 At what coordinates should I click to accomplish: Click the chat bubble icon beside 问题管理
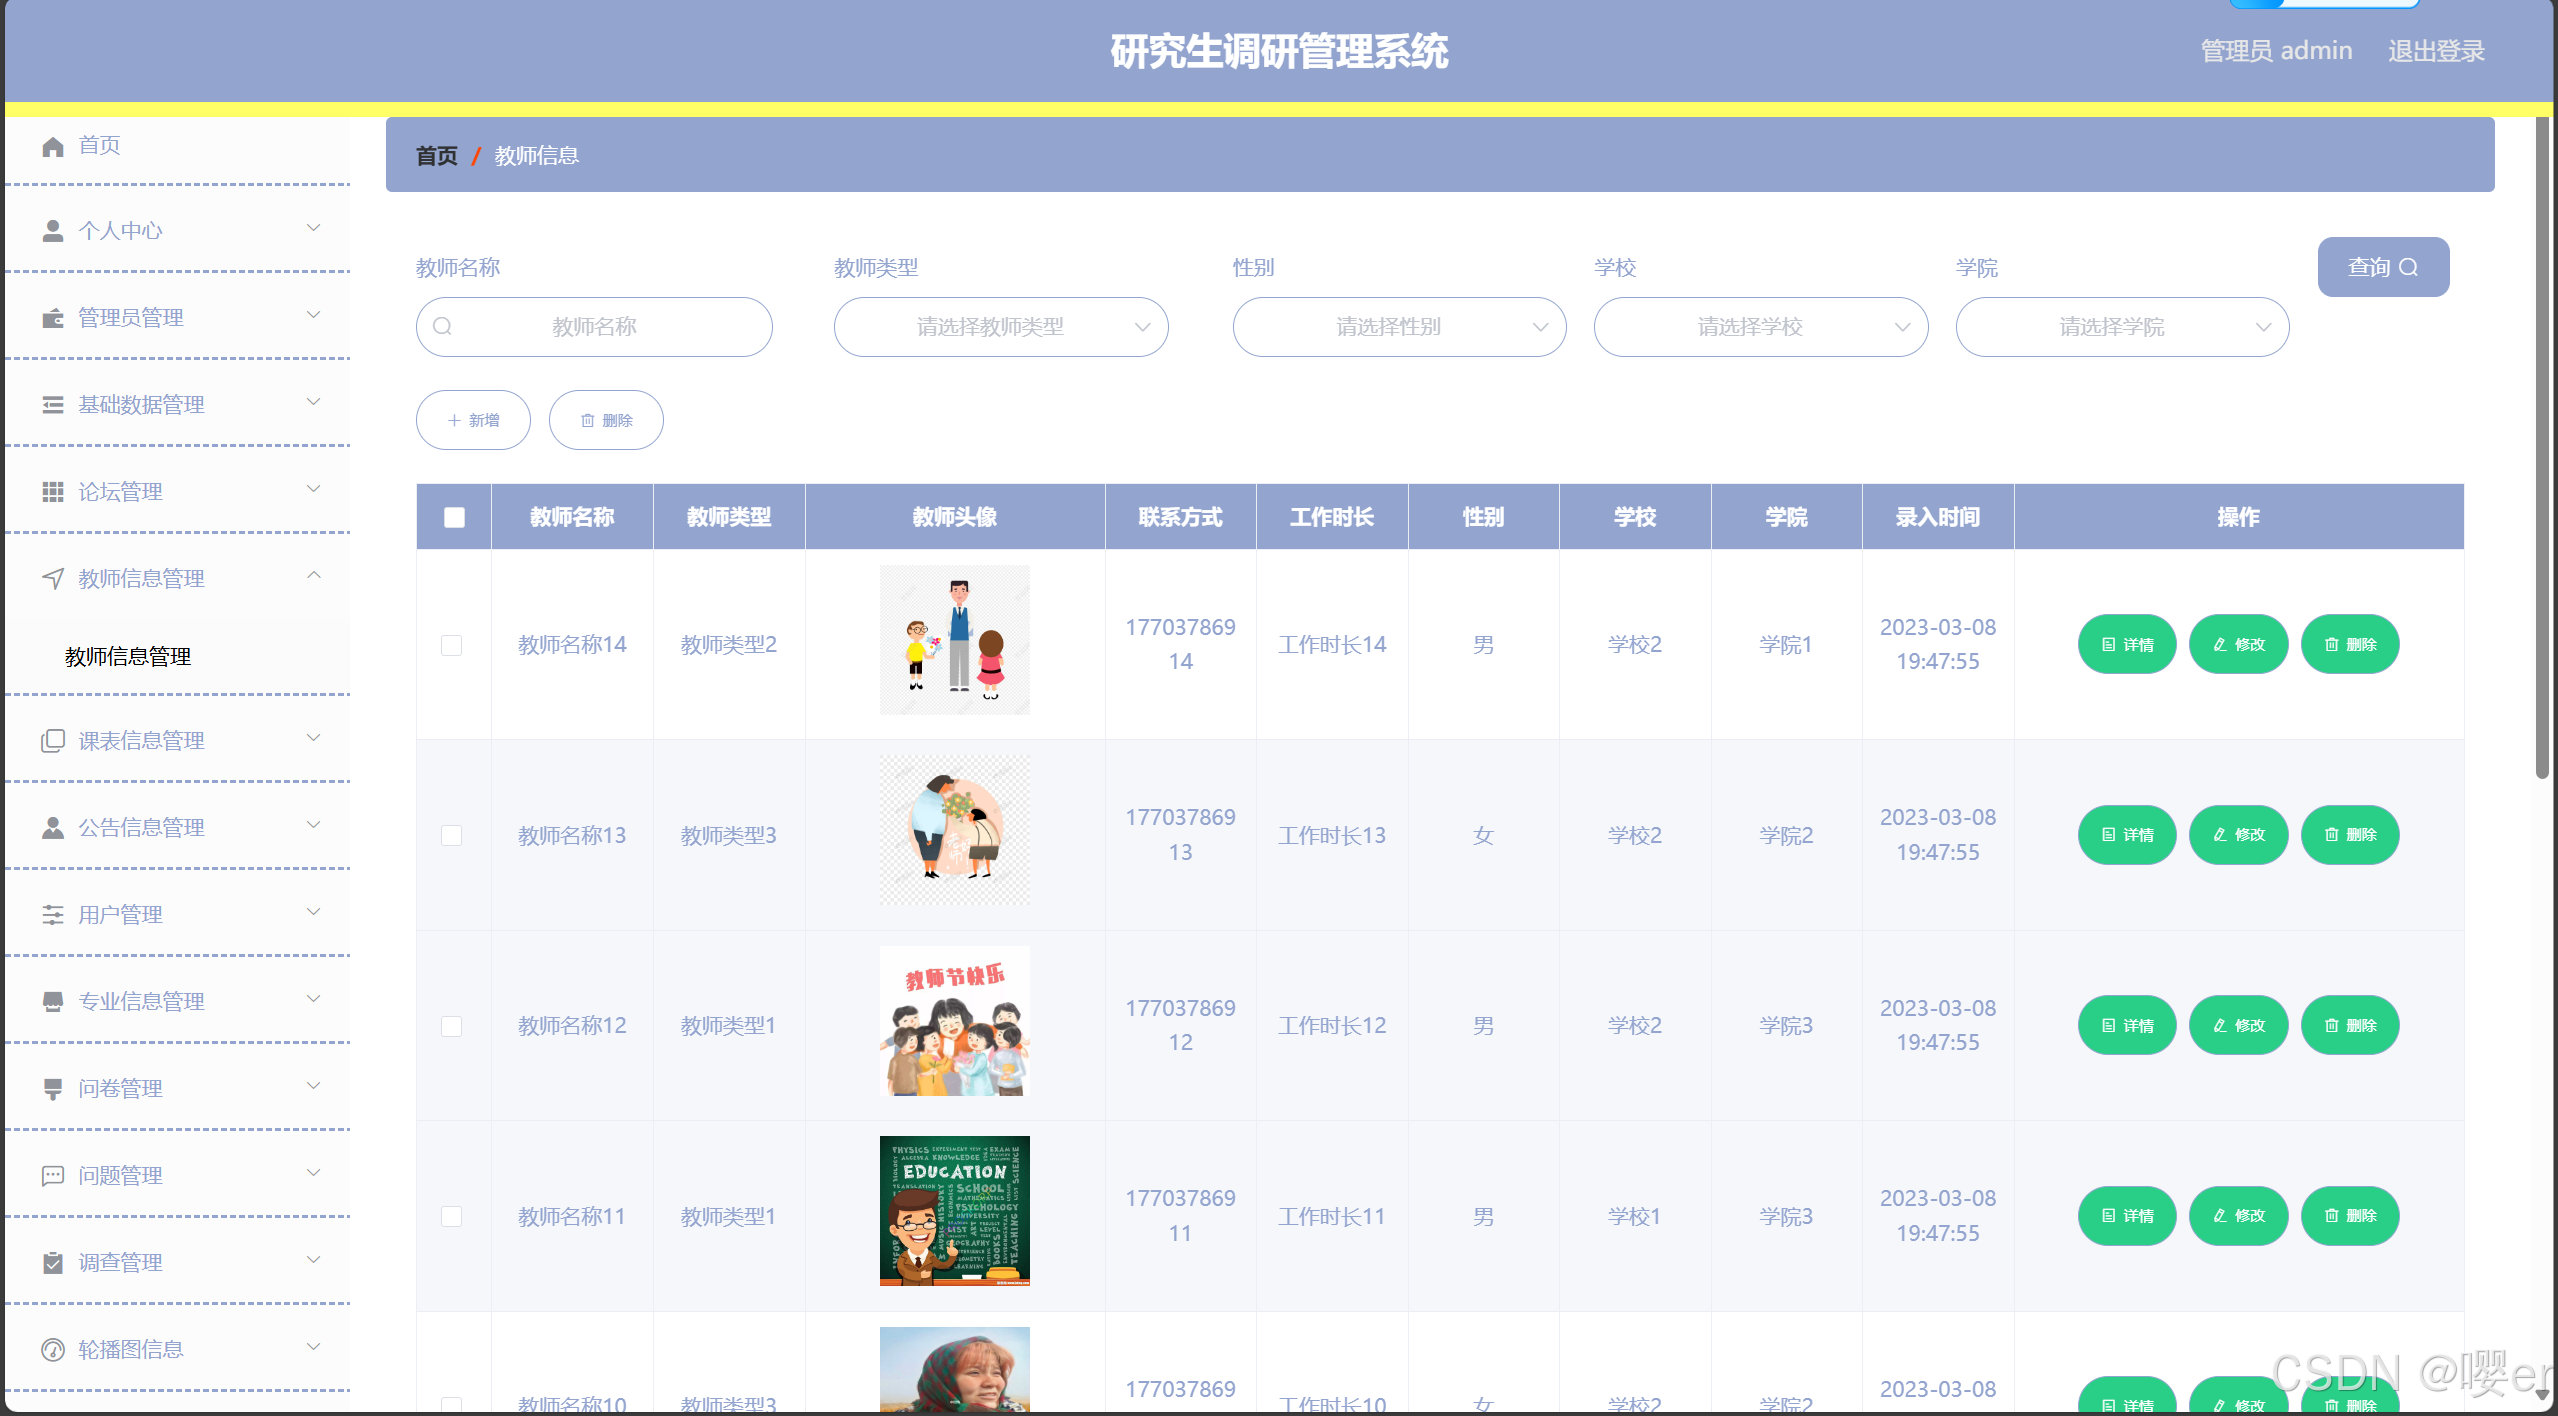point(53,1176)
